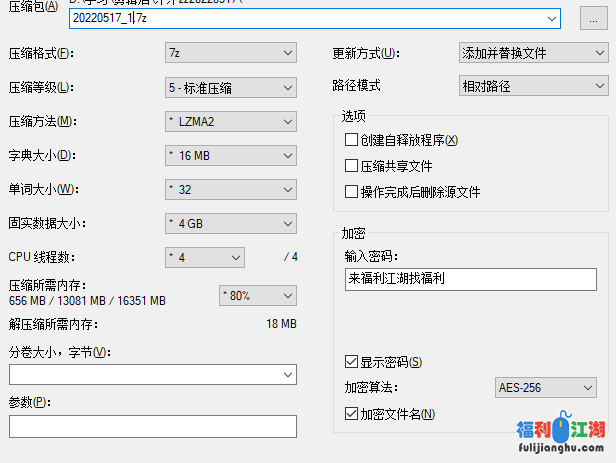Open the CPU 线程数 dropdown showing 4
This screenshot has width=616, height=463.
[x=204, y=258]
